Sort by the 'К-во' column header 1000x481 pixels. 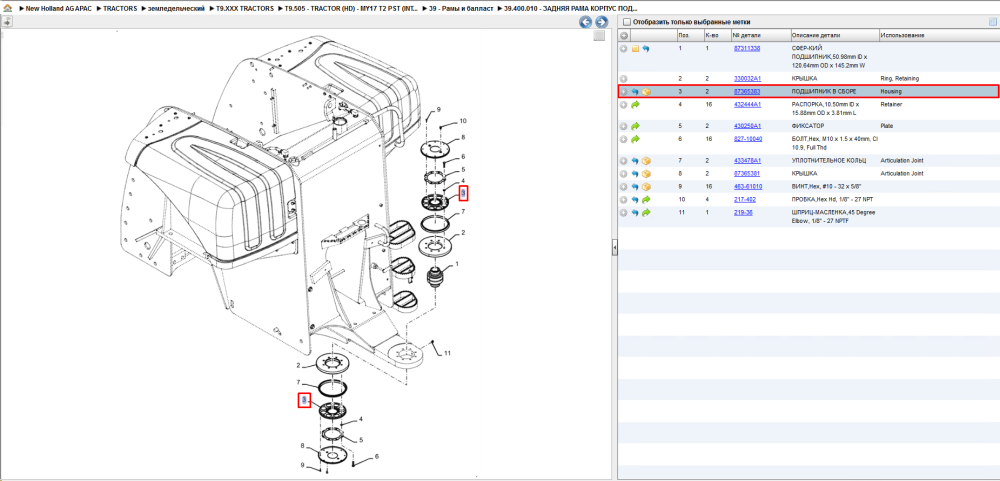(x=717, y=35)
